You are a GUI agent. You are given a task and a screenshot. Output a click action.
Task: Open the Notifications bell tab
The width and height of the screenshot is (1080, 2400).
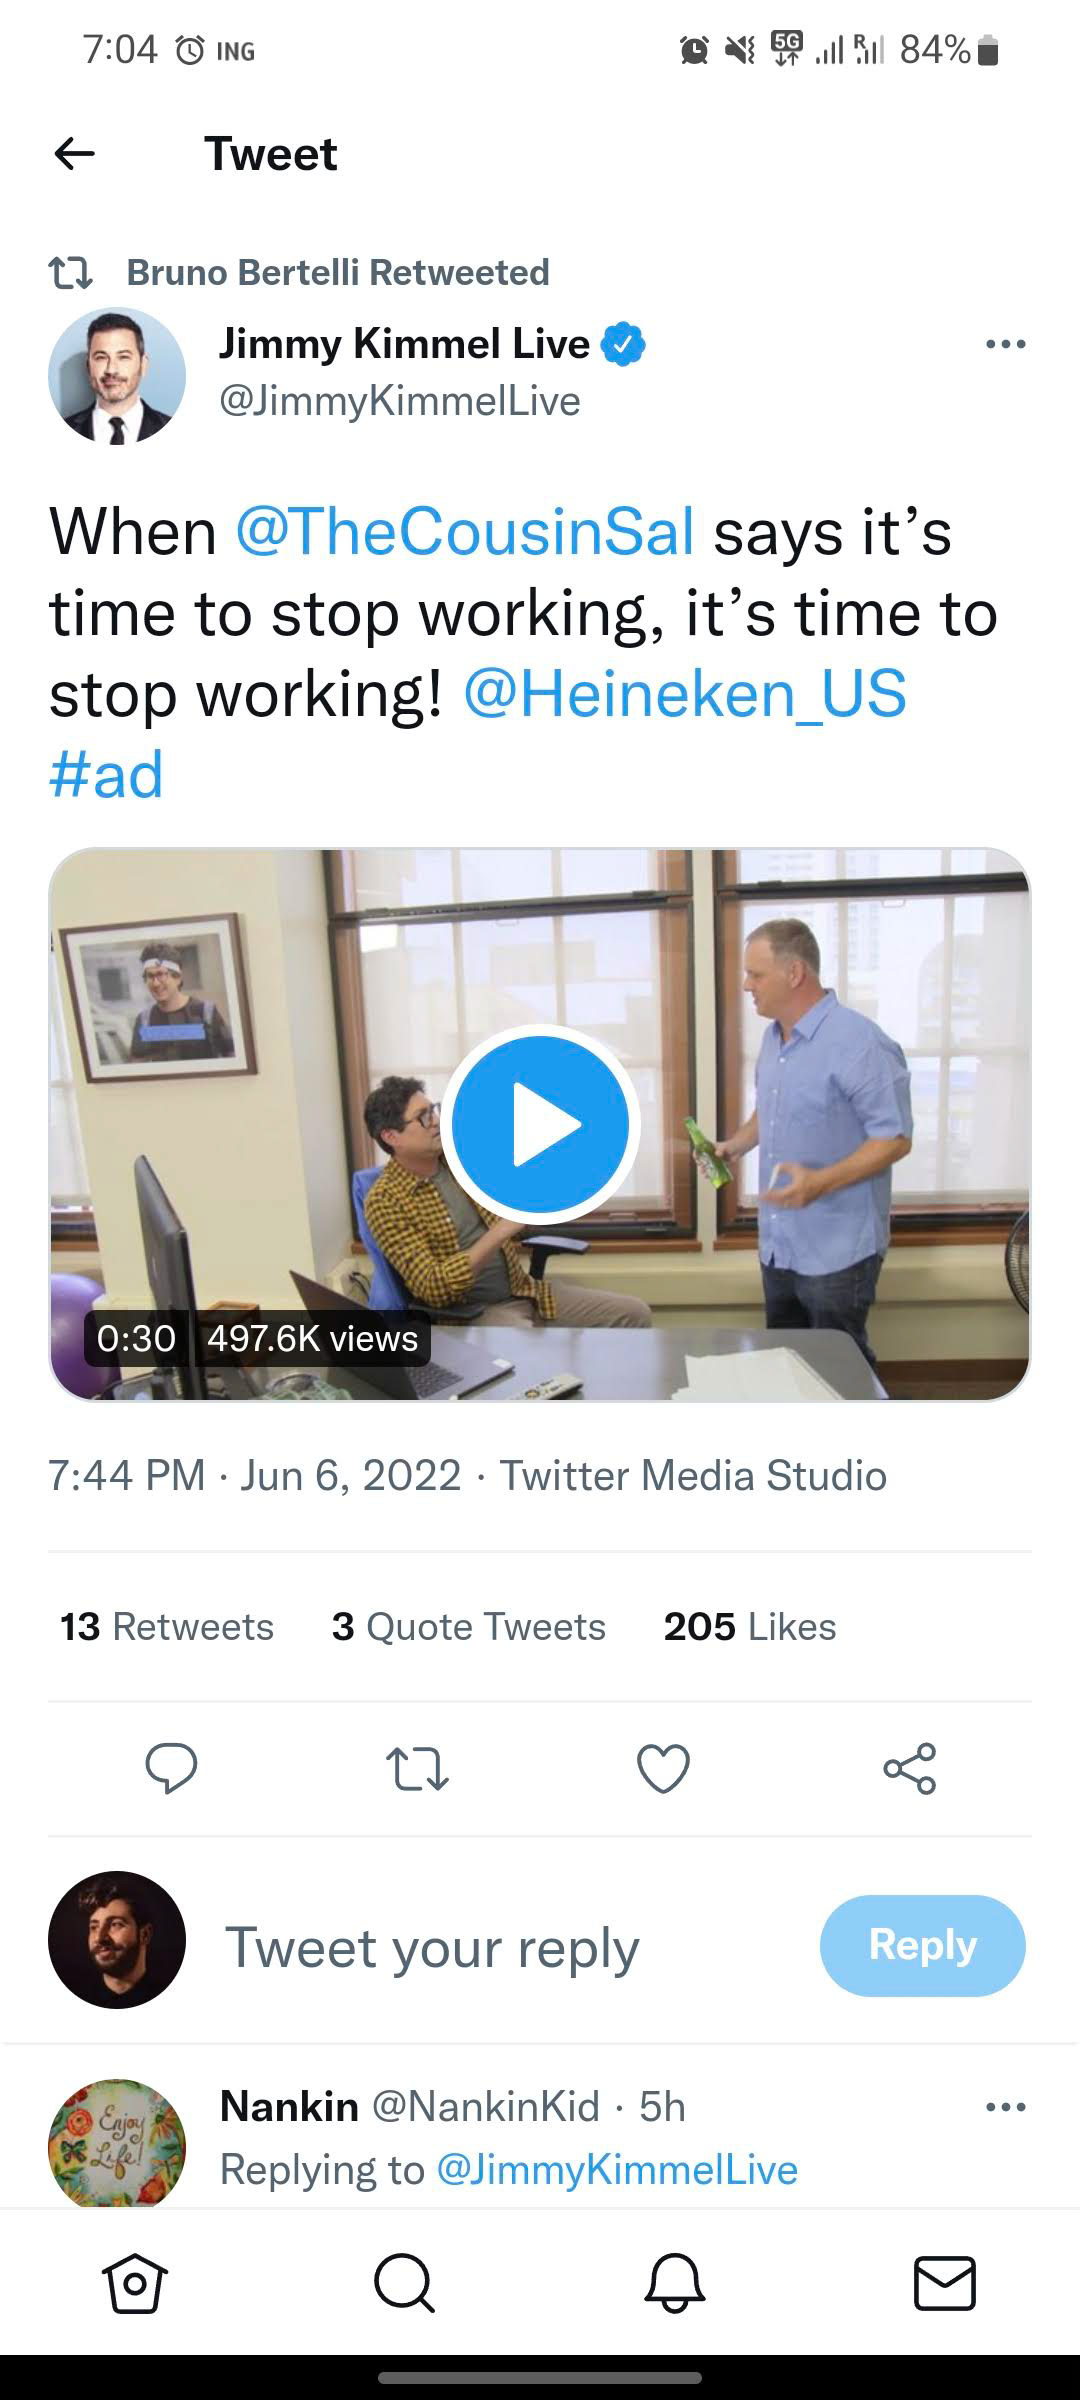pos(675,2284)
